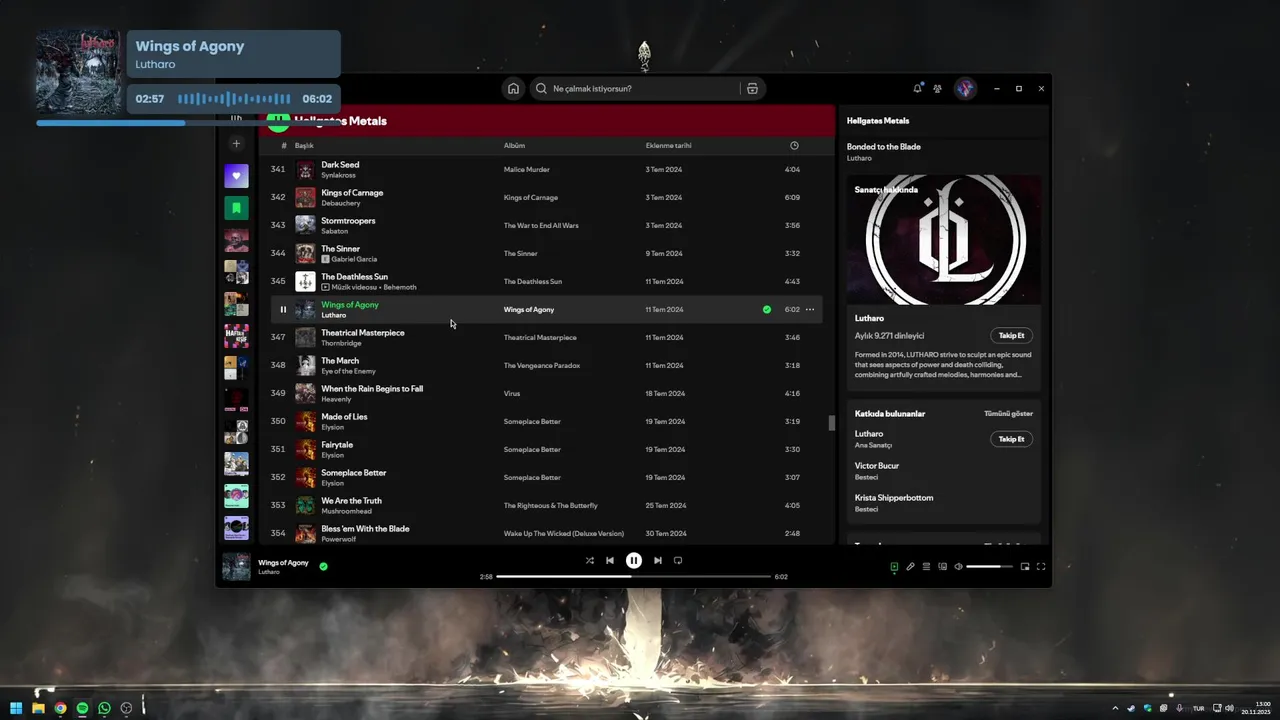
Task: Skip to the previous track
Action: 610,560
